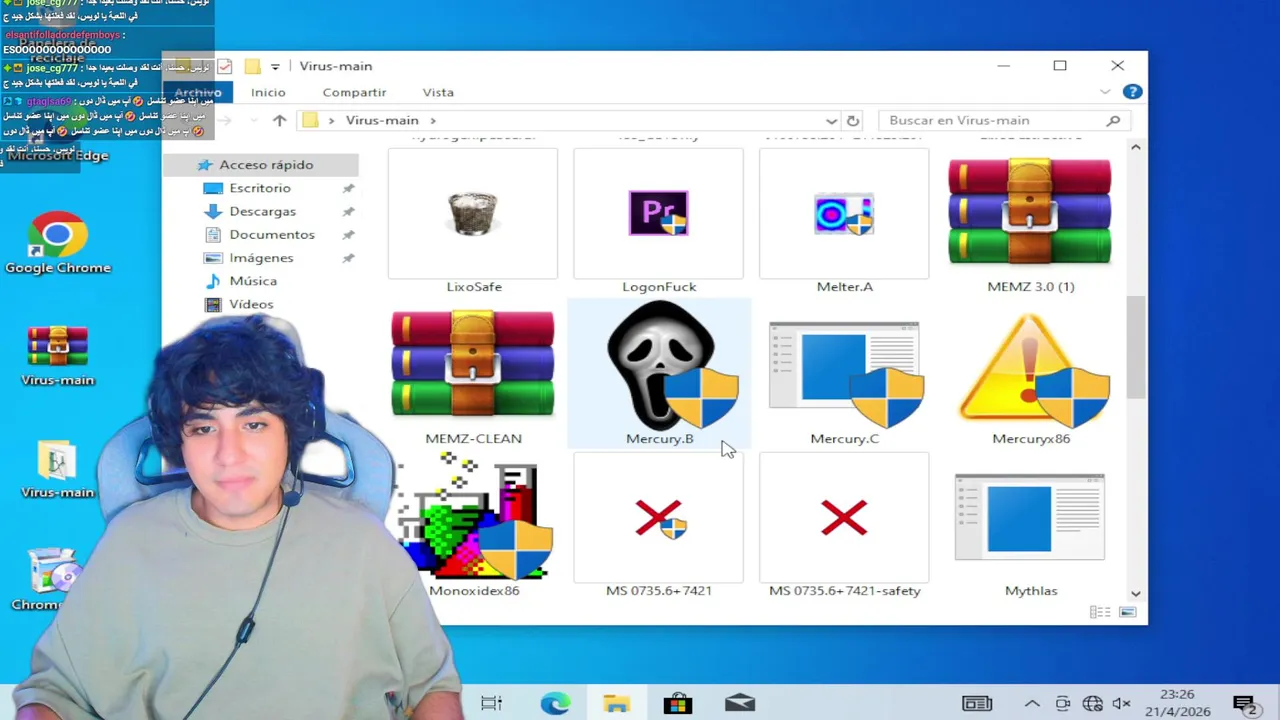Open network globe tray icon
The height and width of the screenshot is (720, 1280).
click(1093, 704)
